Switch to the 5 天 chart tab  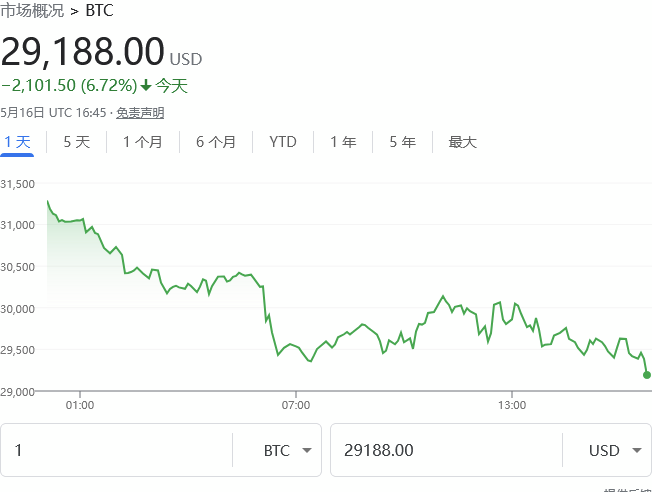76,142
